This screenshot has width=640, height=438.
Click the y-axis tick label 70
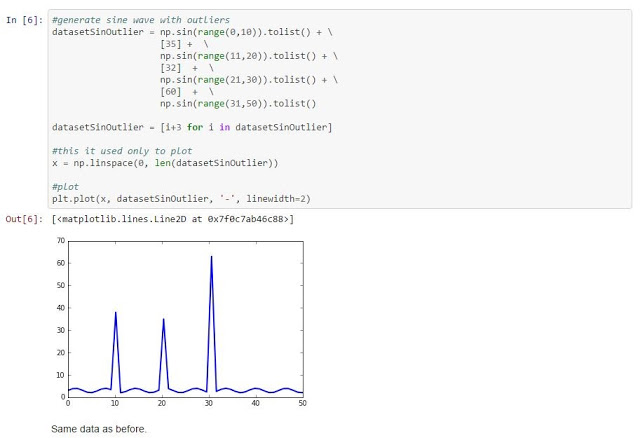click(x=60, y=241)
